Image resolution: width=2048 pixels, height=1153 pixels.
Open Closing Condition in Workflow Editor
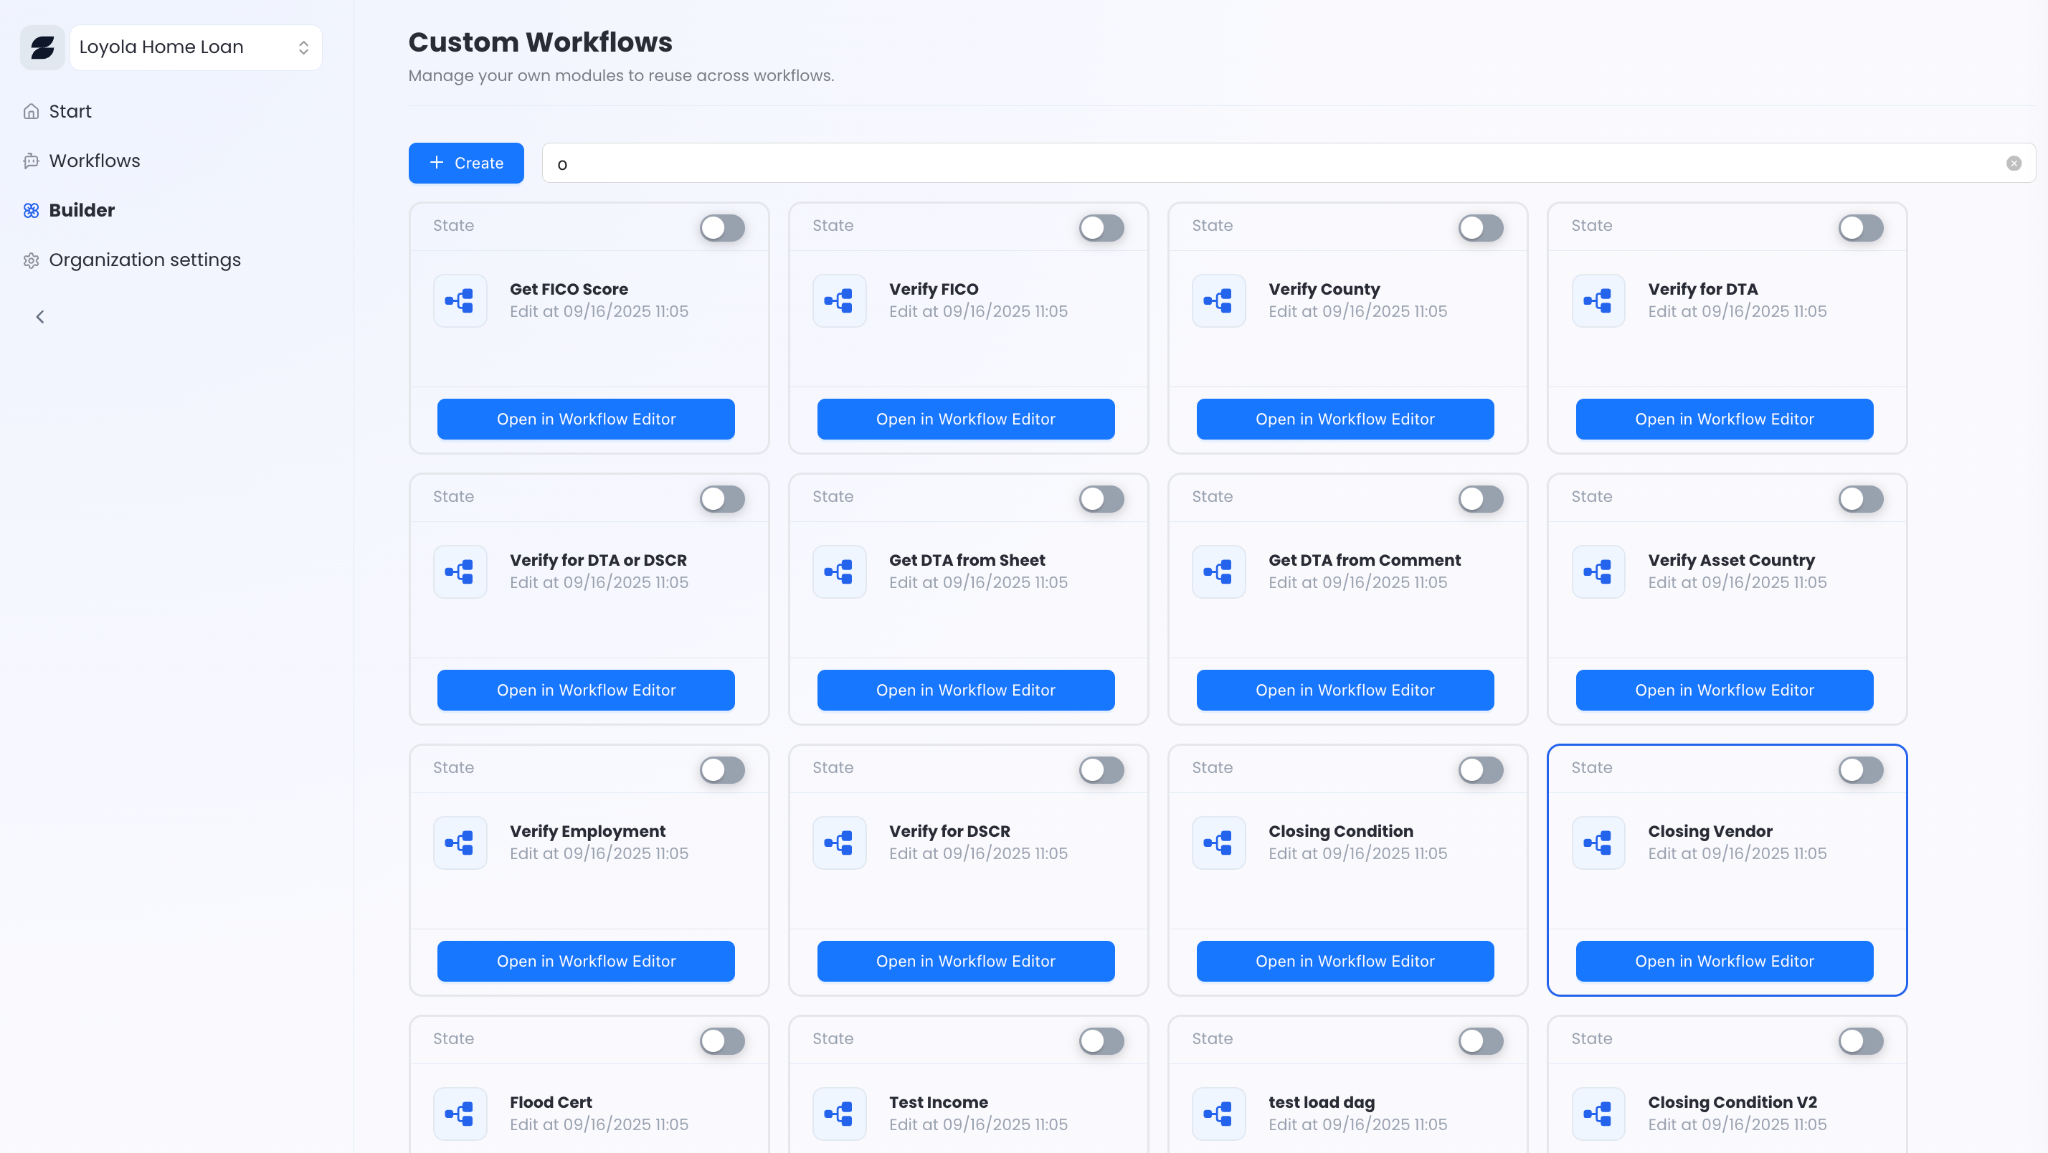(x=1344, y=961)
